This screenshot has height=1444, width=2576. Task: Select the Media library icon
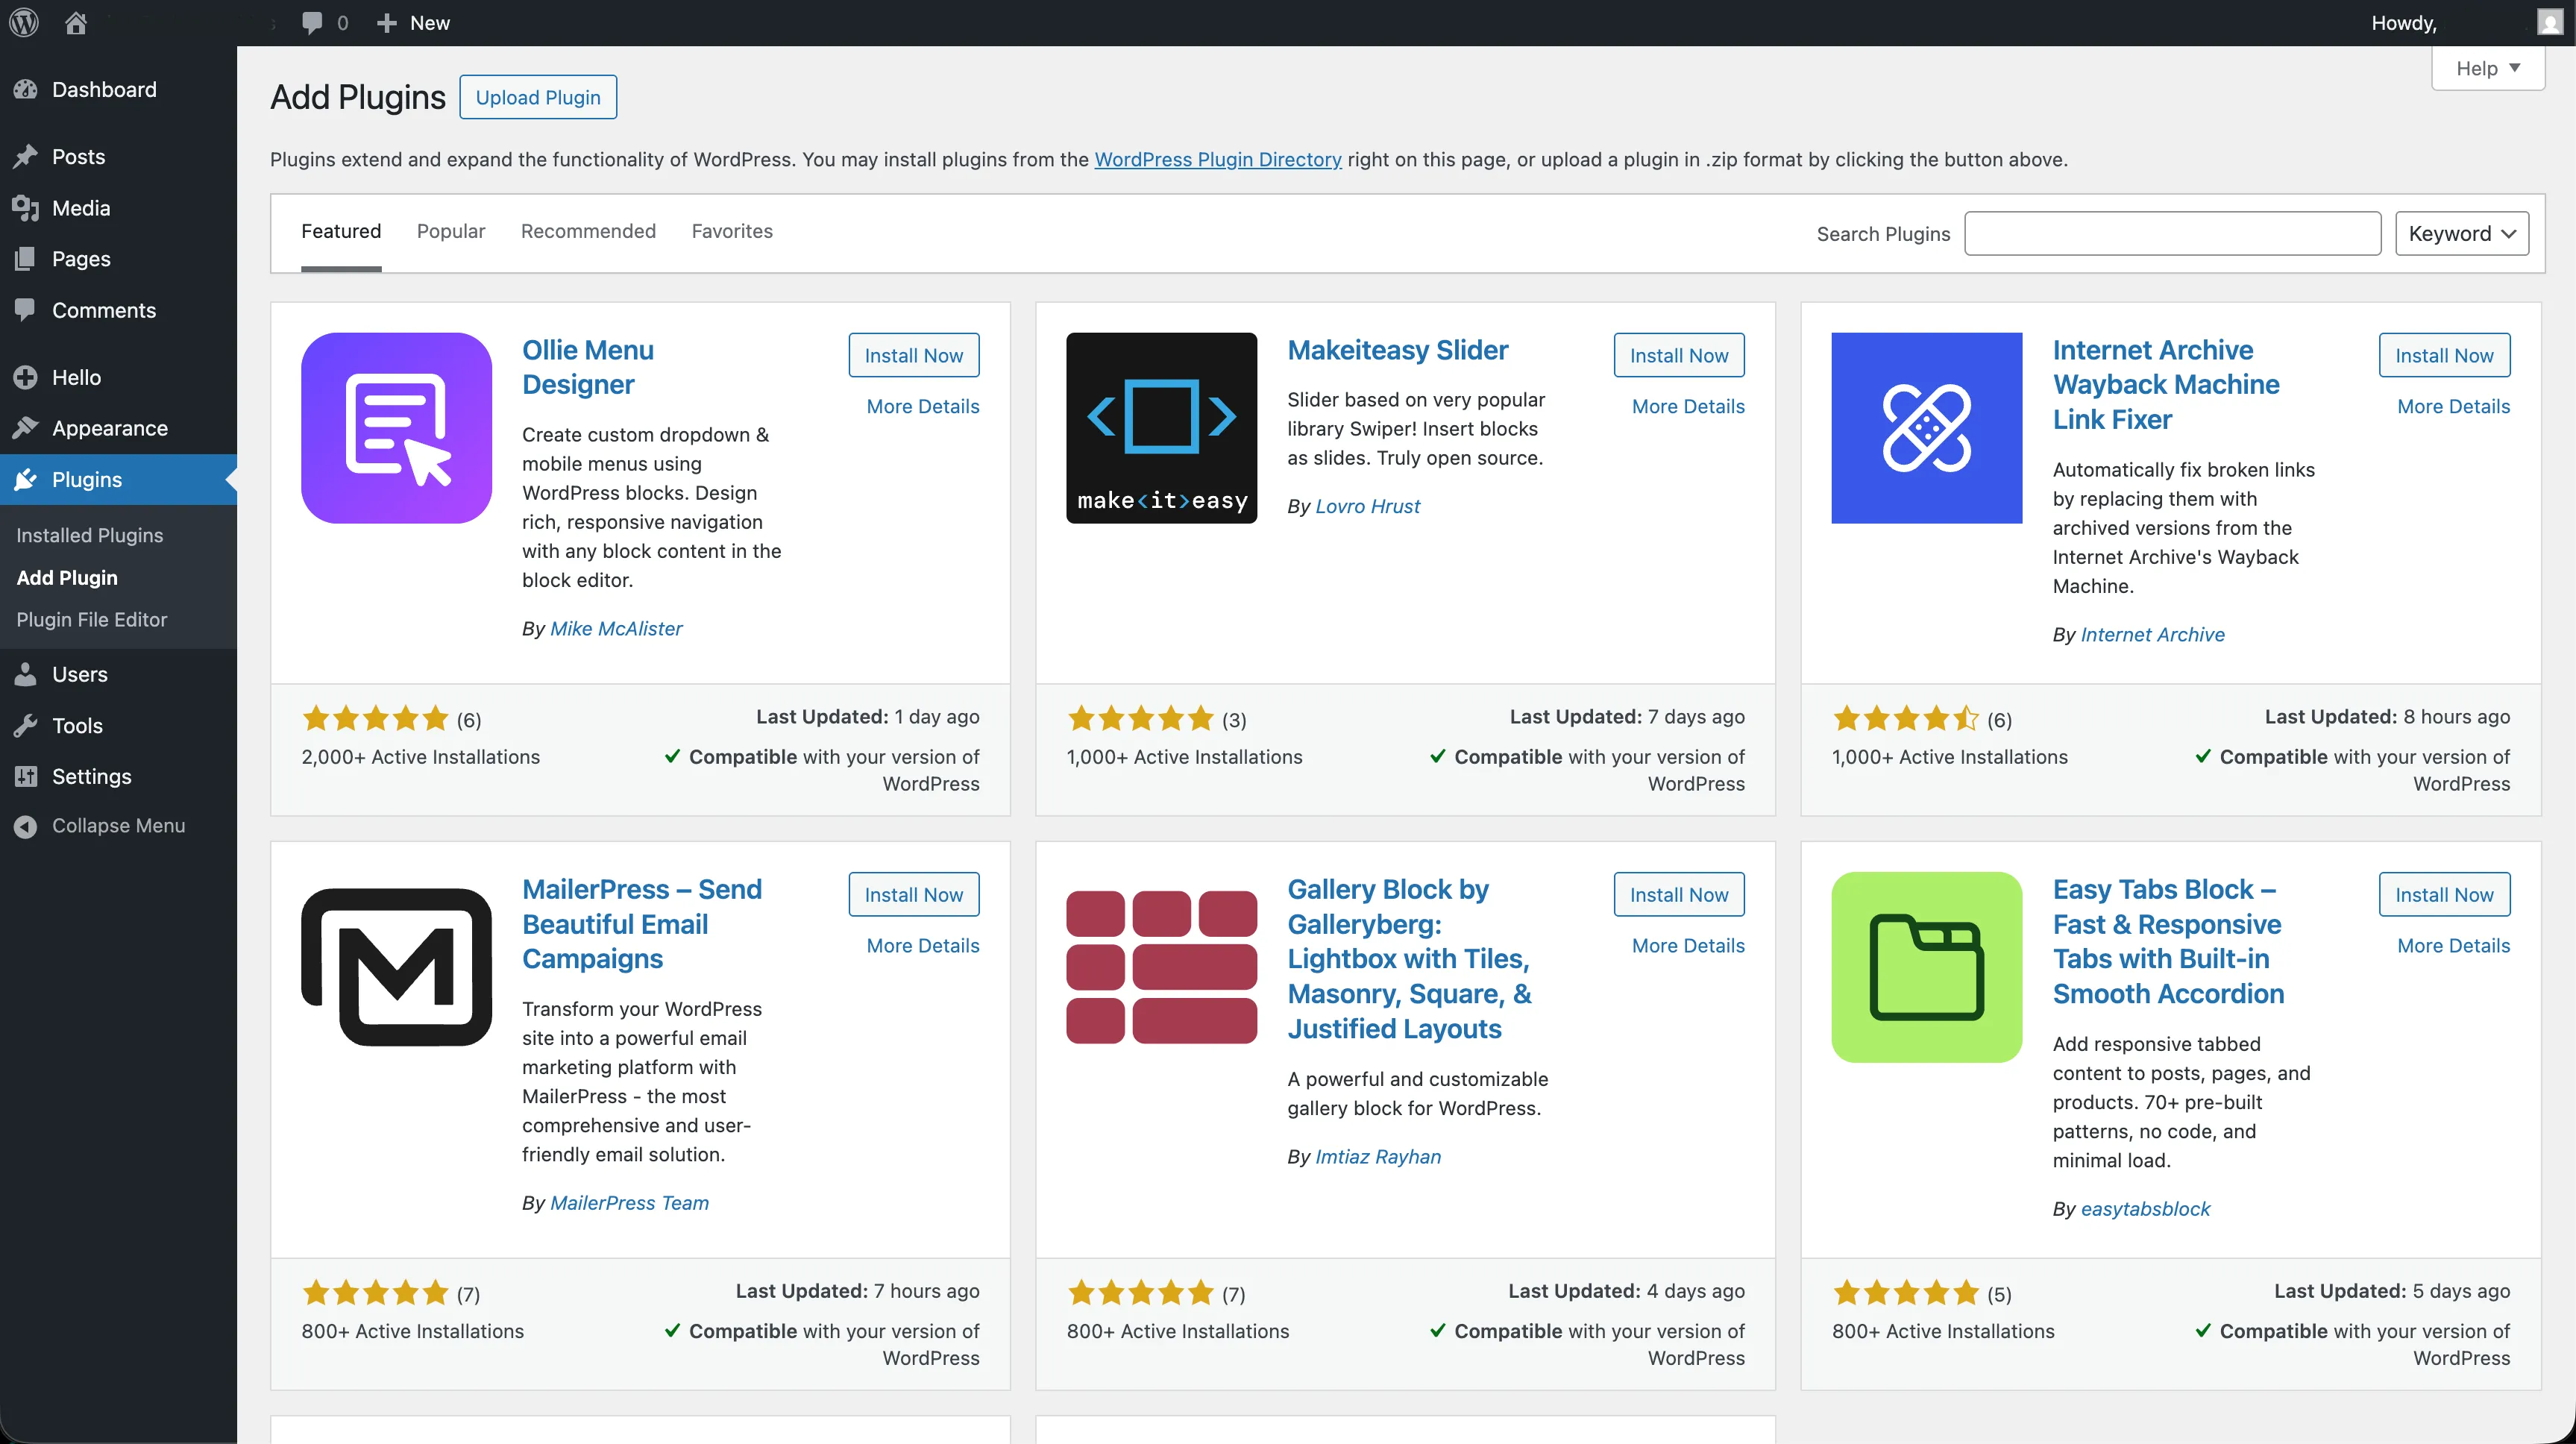point(27,208)
